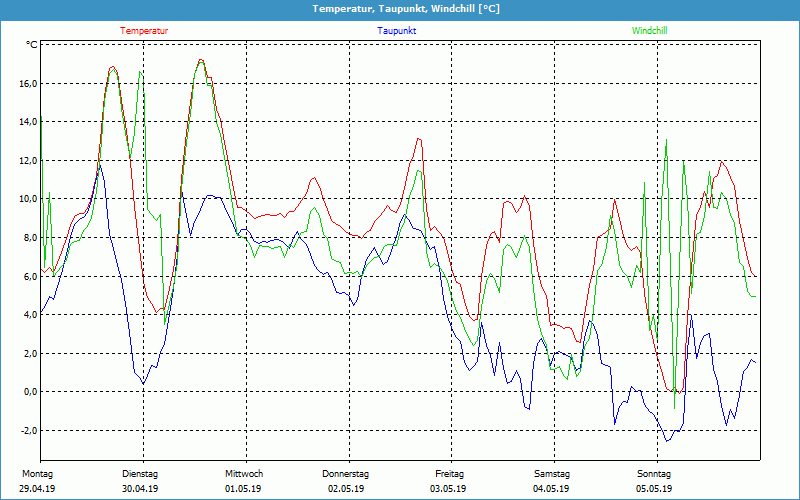Click the Montag day label

(37, 474)
